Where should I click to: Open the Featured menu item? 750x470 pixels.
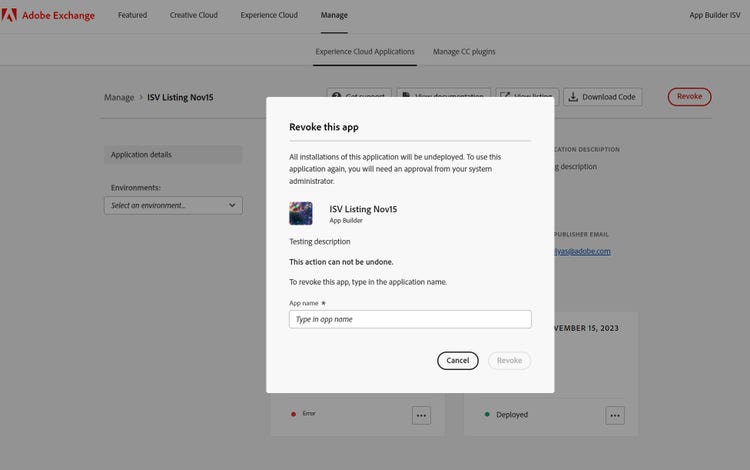pos(132,15)
